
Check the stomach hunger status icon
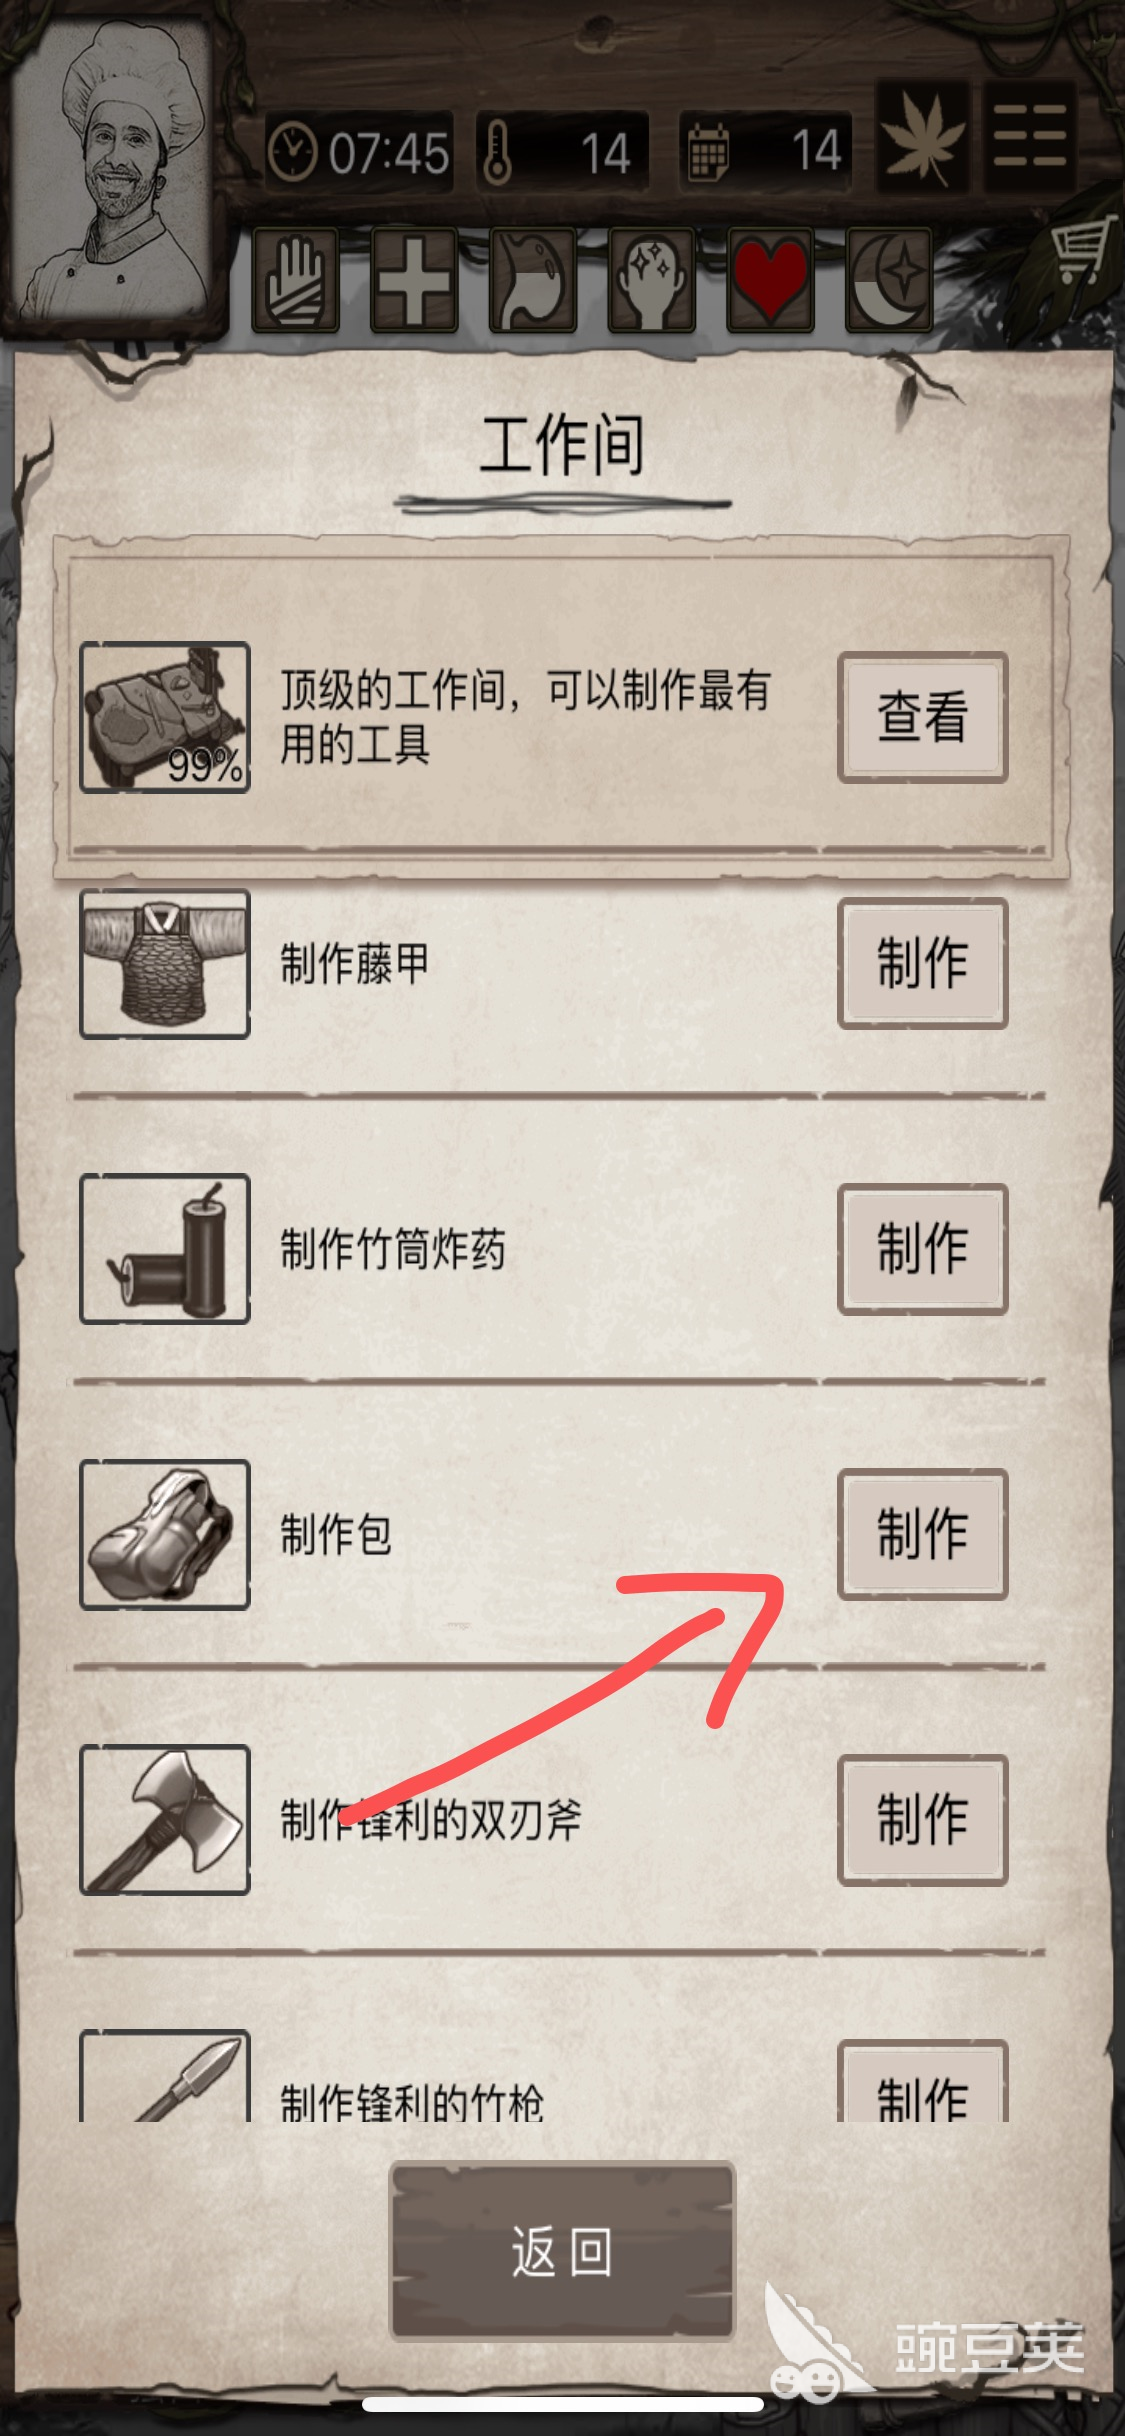532,280
